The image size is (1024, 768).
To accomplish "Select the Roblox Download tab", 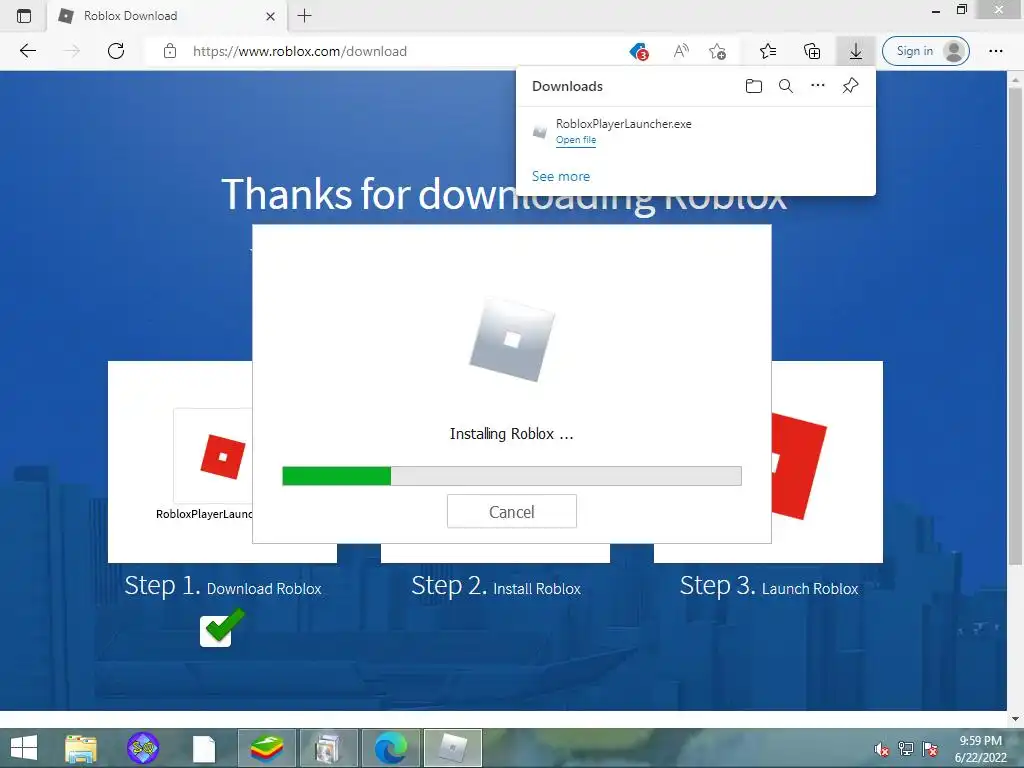I will click(168, 16).
